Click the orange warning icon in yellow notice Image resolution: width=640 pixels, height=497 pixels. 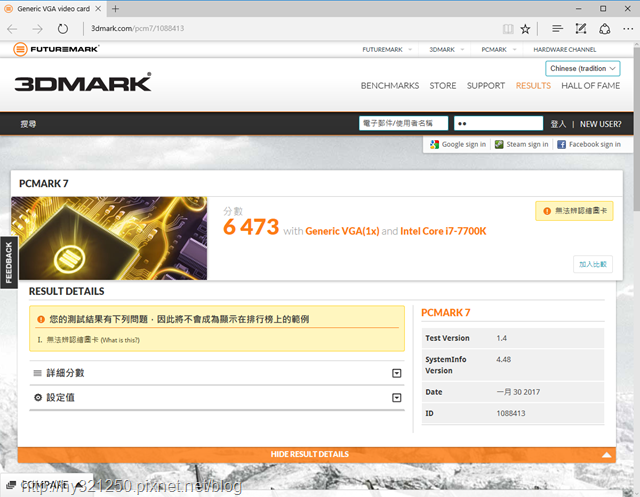point(41,320)
